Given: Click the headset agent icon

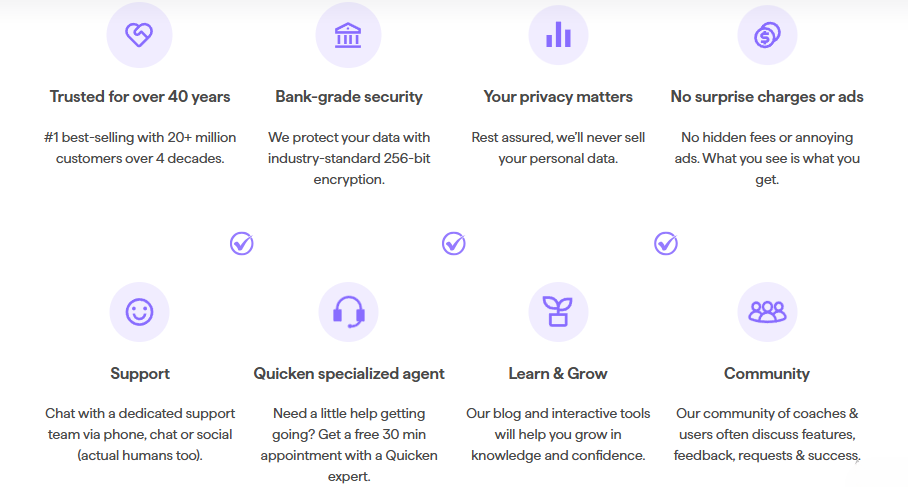Looking at the screenshot, I should click(x=348, y=312).
